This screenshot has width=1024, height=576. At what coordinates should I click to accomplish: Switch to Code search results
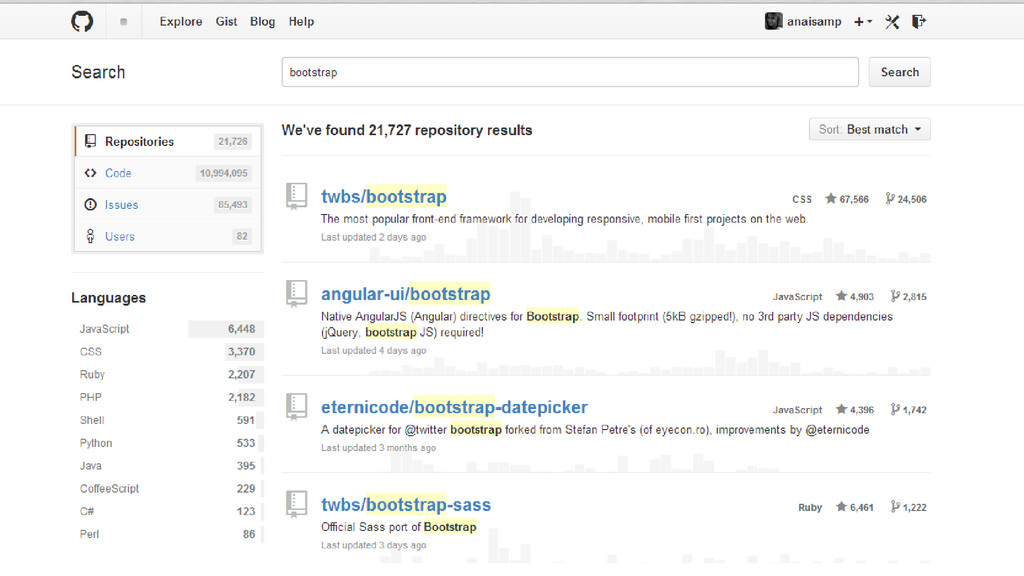pyautogui.click(x=168, y=173)
